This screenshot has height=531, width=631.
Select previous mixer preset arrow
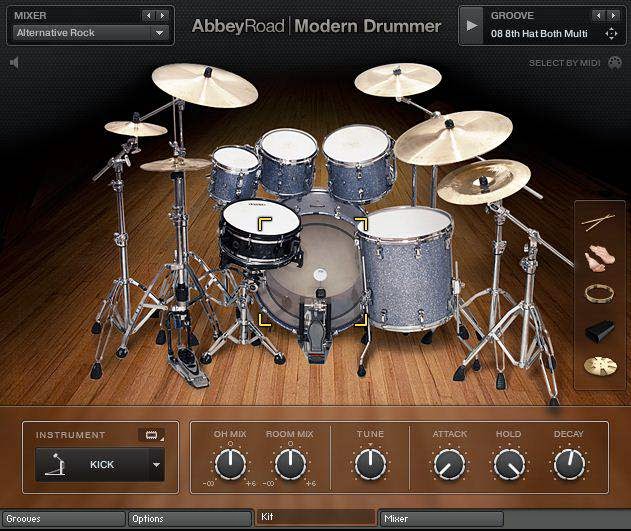[x=148, y=15]
